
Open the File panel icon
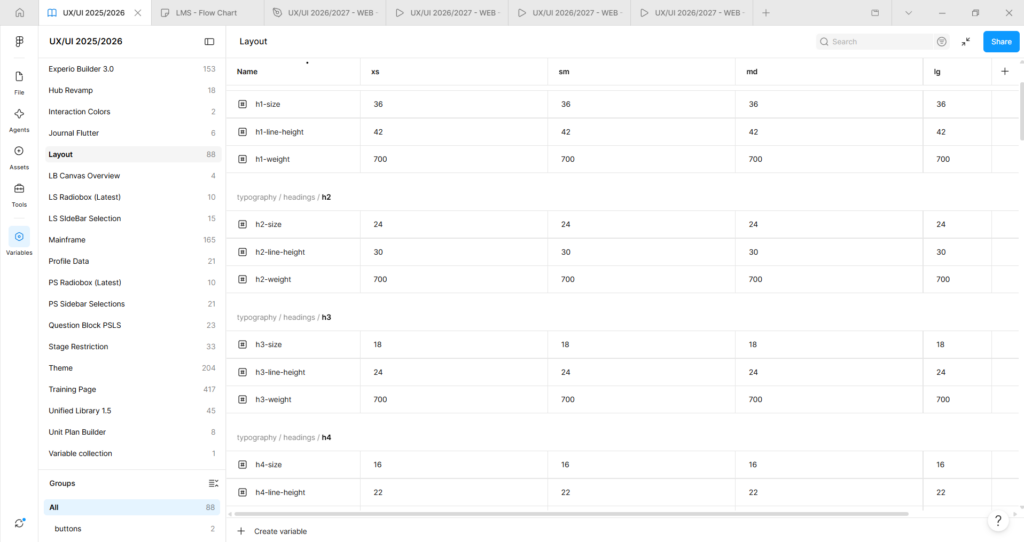click(19, 82)
